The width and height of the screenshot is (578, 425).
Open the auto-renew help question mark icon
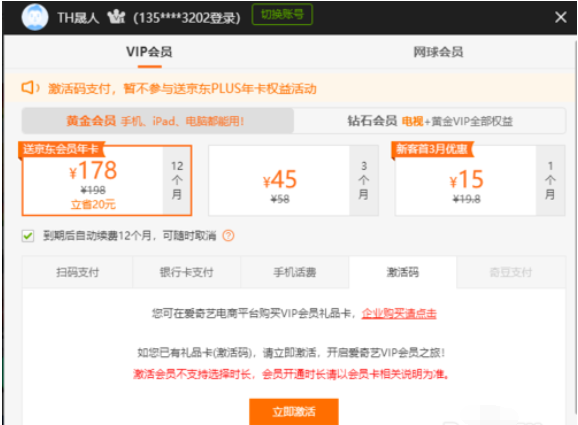(x=228, y=236)
